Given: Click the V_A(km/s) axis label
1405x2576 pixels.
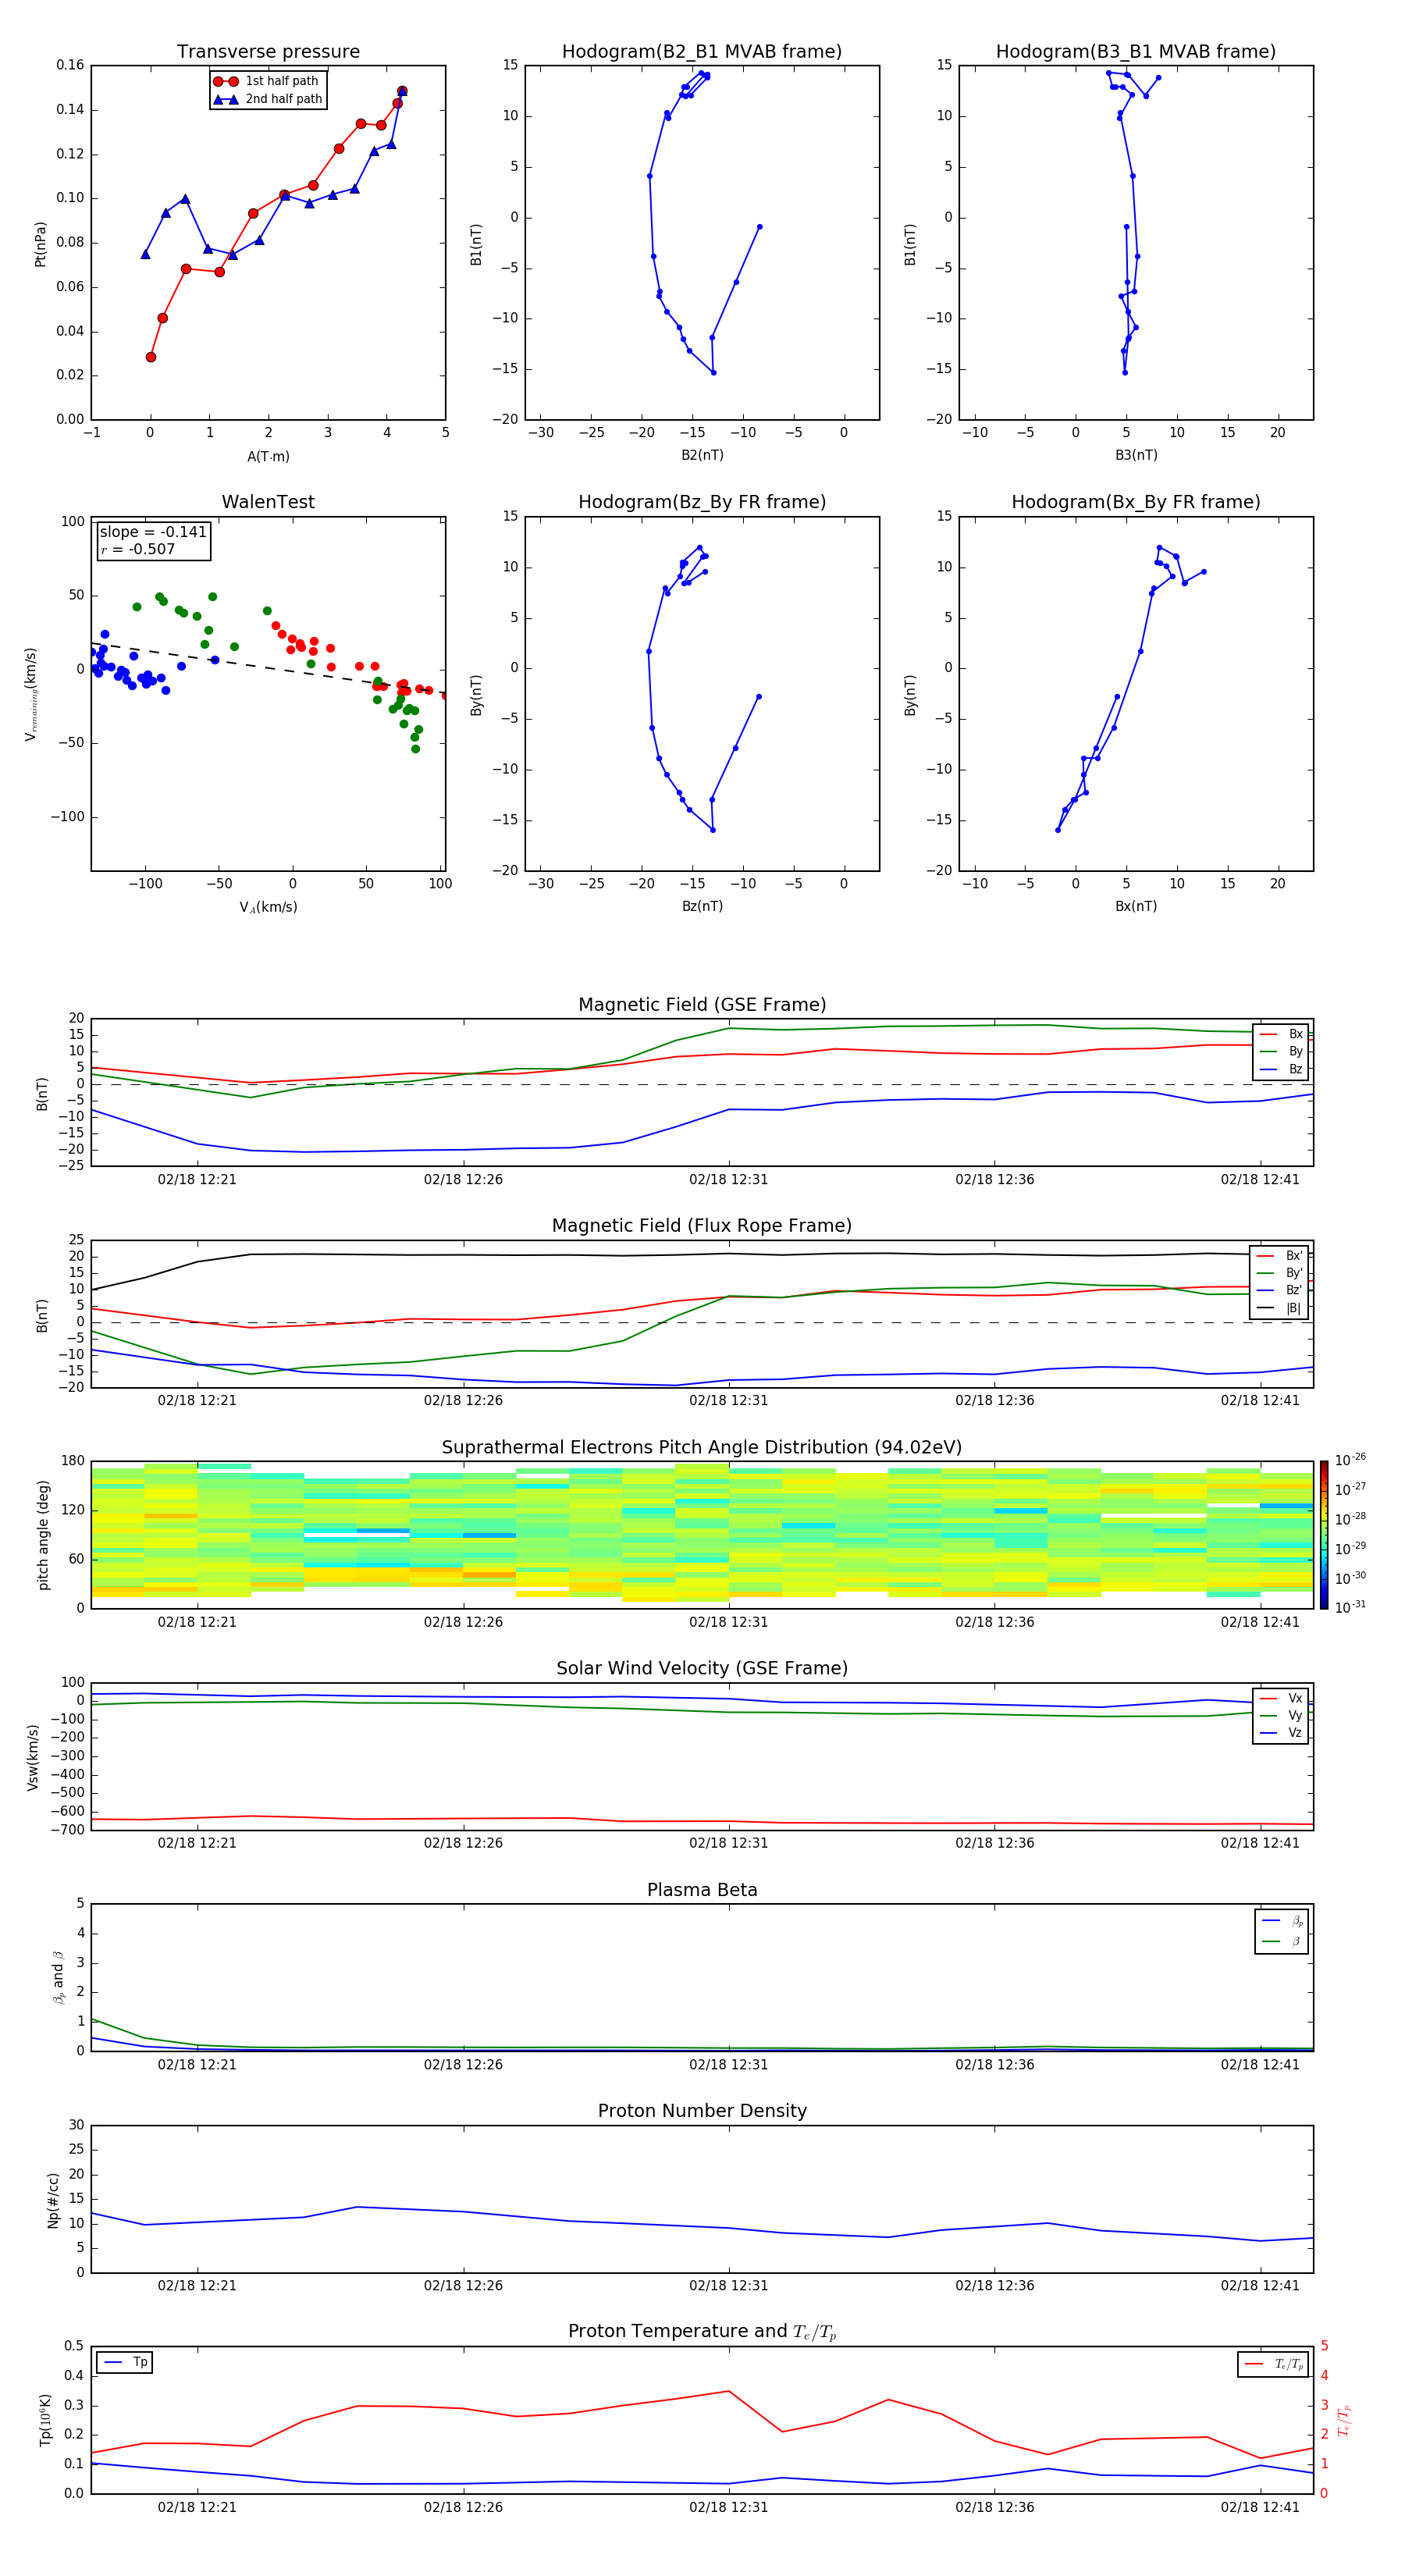Looking at the screenshot, I should tap(268, 907).
